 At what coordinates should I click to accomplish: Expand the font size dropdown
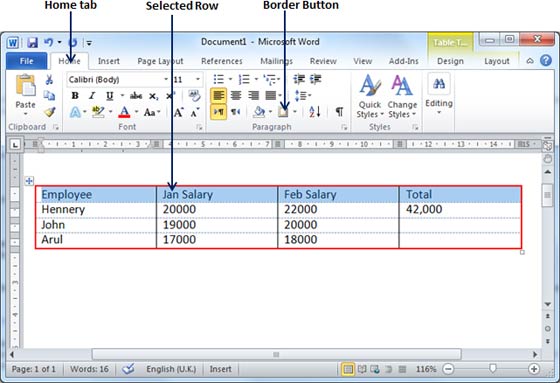point(198,79)
